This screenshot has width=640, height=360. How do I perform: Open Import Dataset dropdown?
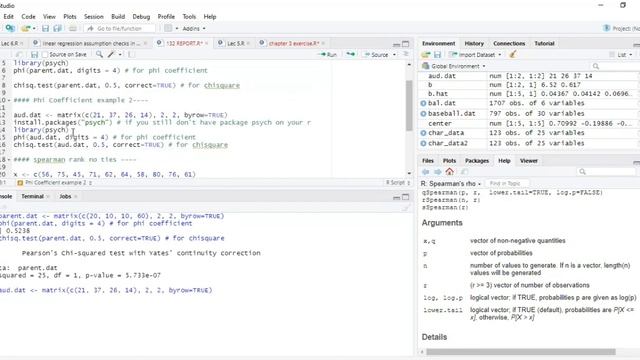tap(475, 55)
